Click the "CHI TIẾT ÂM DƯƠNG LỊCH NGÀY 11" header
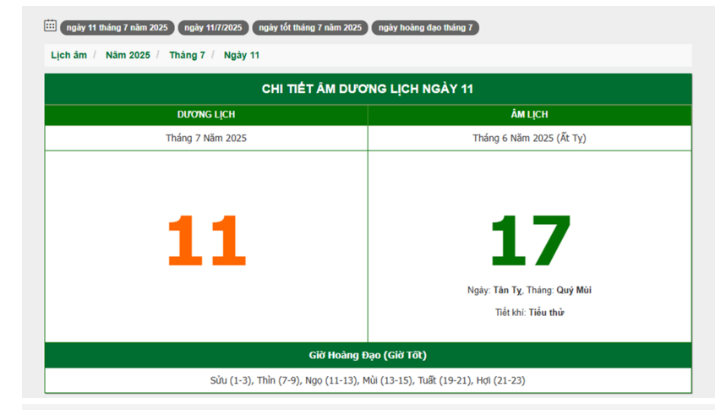724x410 pixels. tap(367, 89)
